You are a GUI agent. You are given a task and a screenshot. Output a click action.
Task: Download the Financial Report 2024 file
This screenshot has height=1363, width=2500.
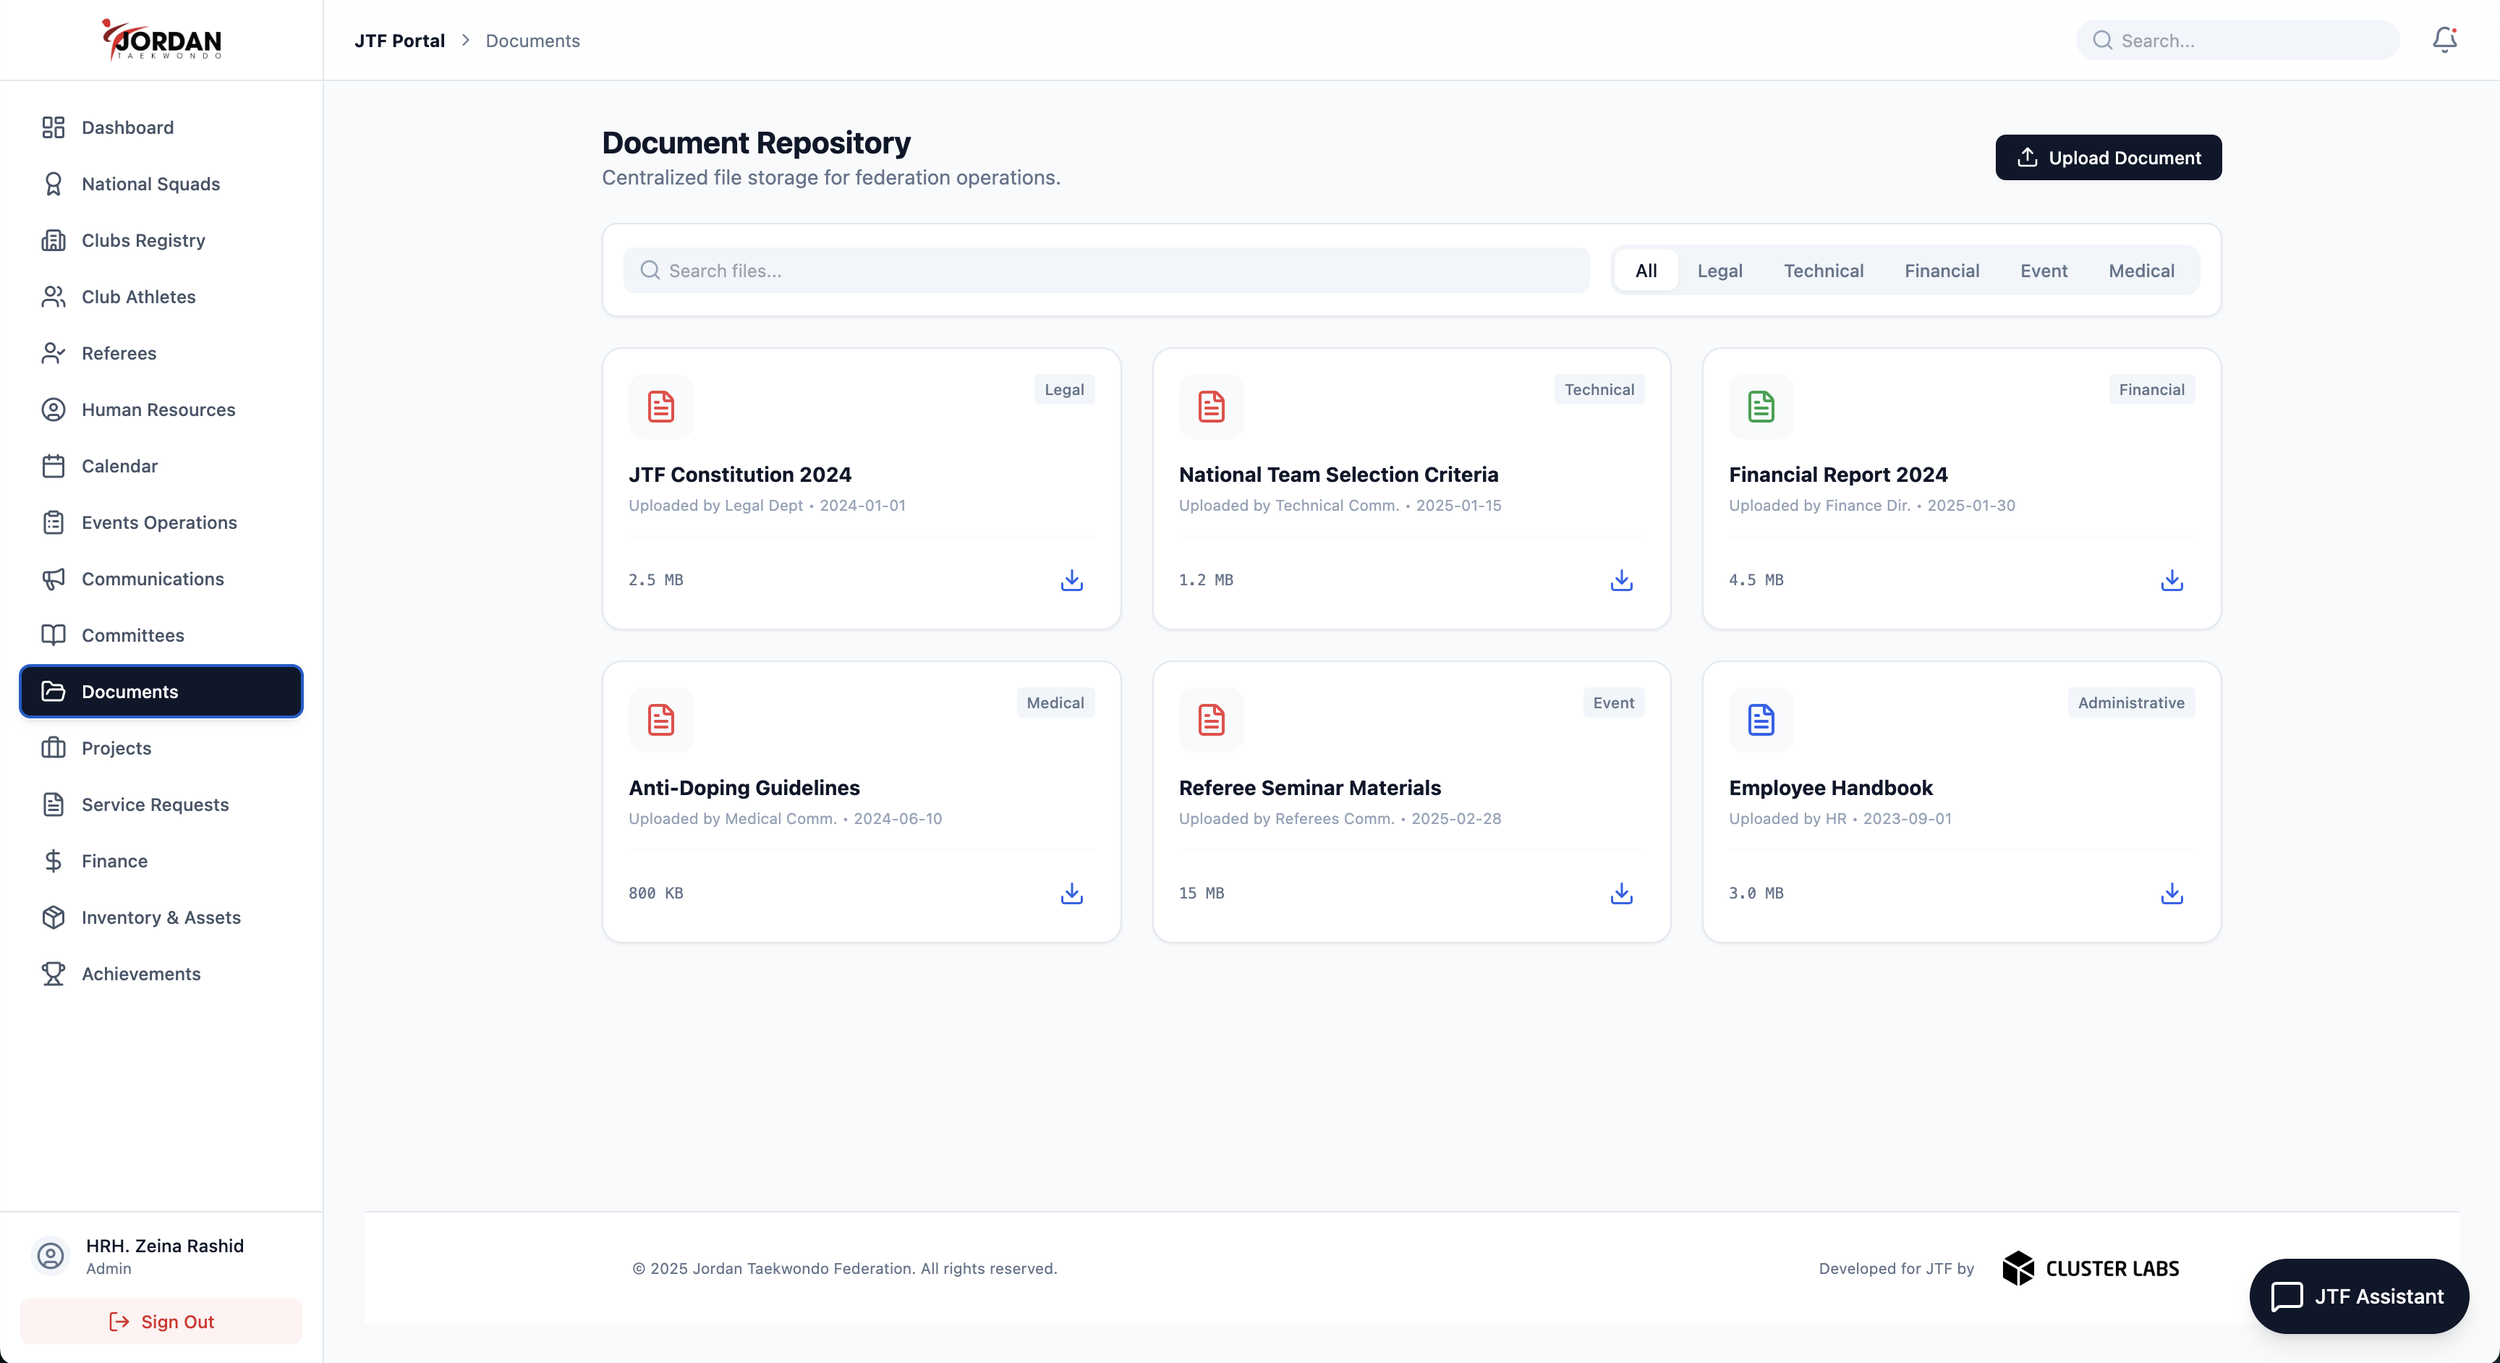click(x=2171, y=580)
